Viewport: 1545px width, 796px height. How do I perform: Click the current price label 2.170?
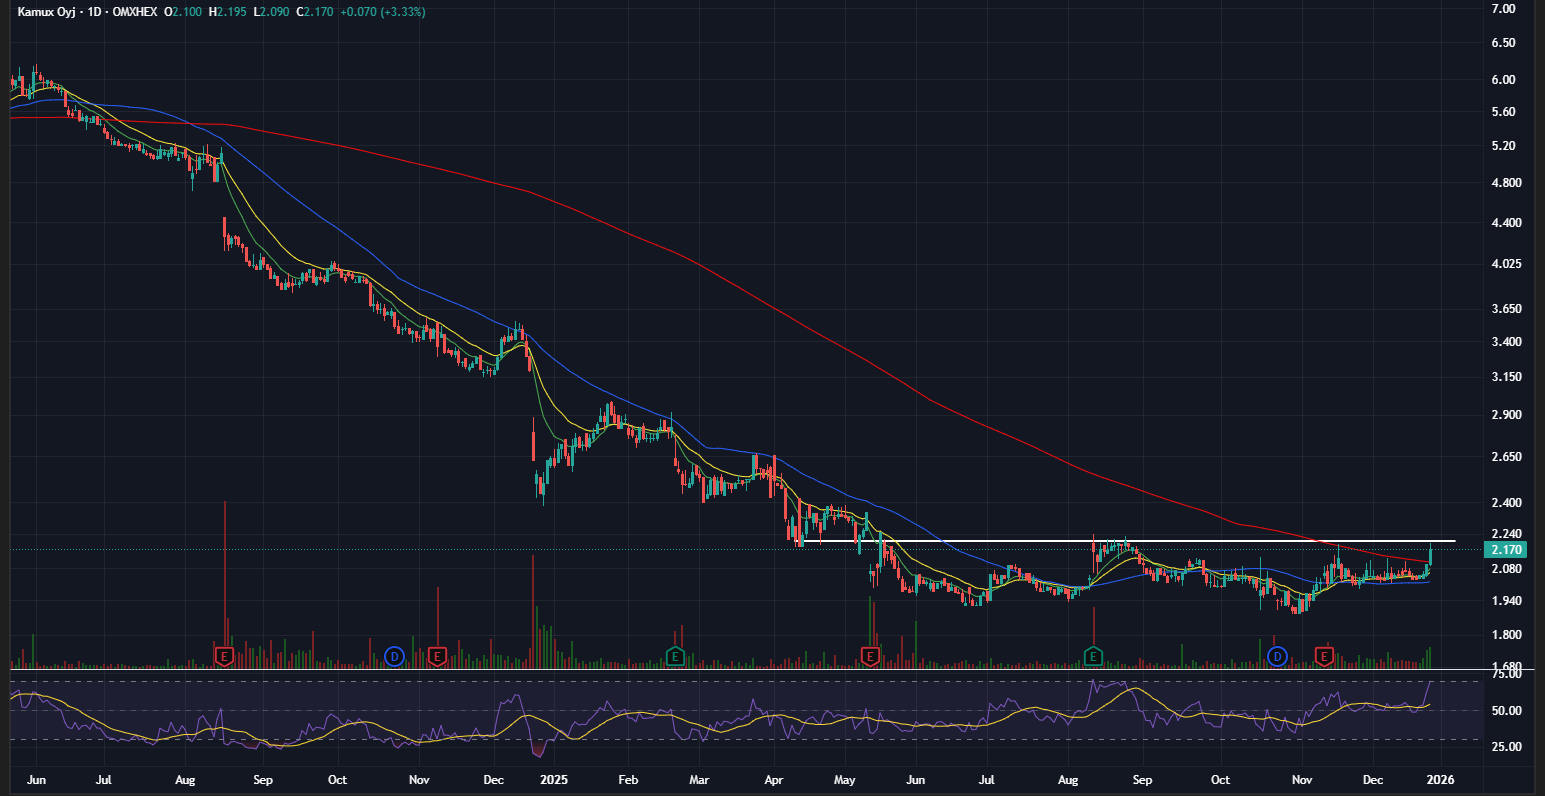(x=1505, y=550)
